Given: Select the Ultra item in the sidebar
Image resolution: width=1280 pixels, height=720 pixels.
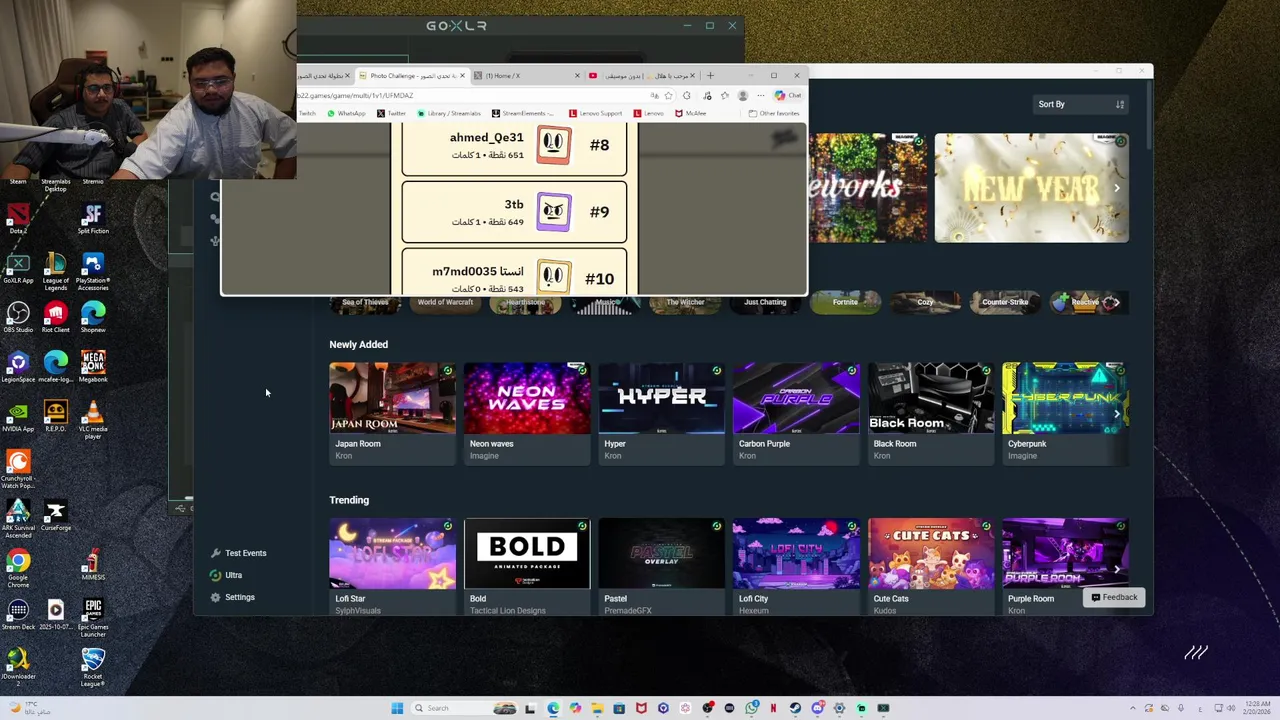Looking at the screenshot, I should click(x=226, y=575).
